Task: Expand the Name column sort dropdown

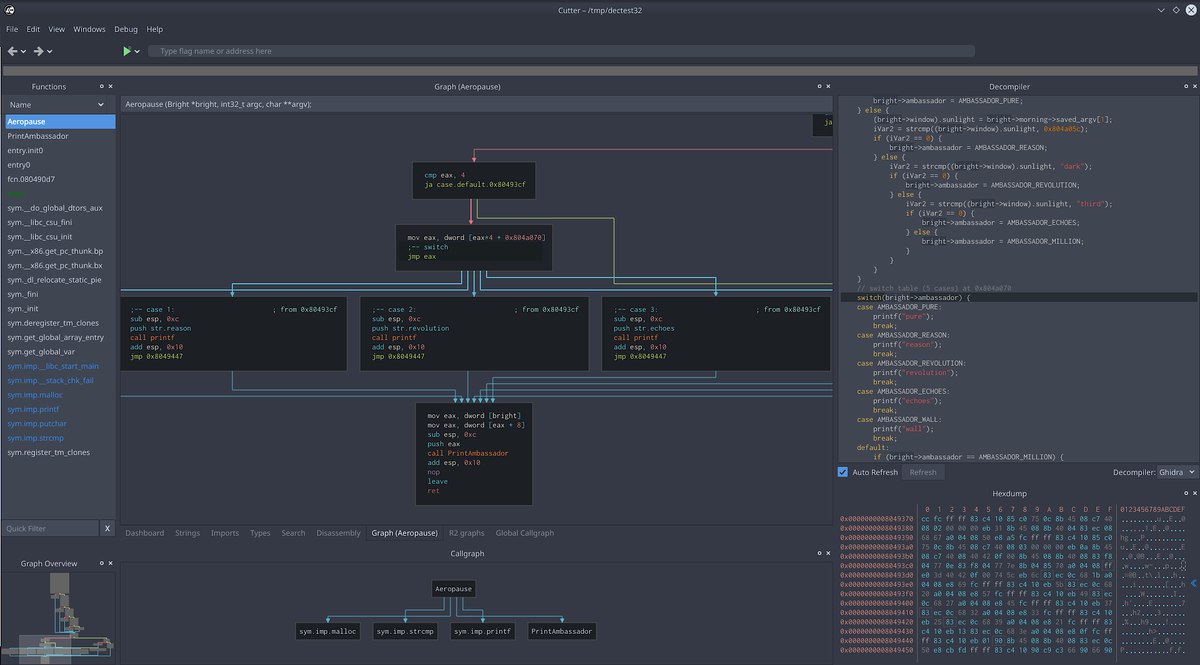Action: click(x=101, y=104)
